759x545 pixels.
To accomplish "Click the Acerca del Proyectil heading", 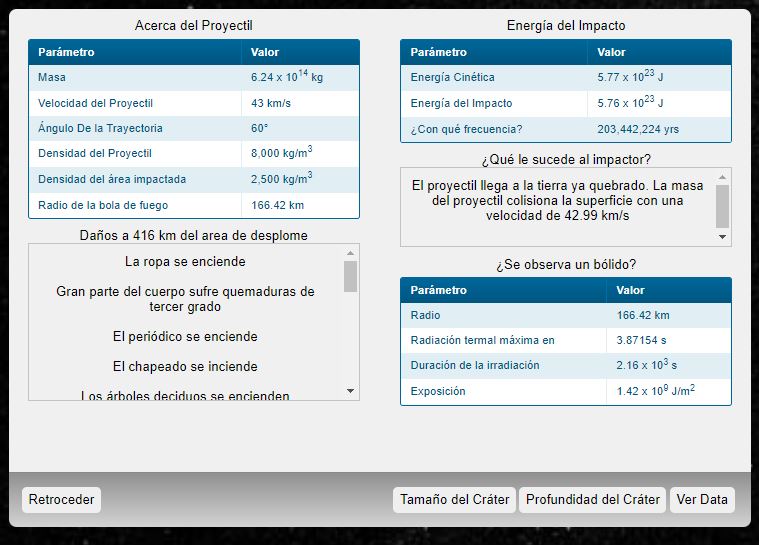I will point(194,26).
